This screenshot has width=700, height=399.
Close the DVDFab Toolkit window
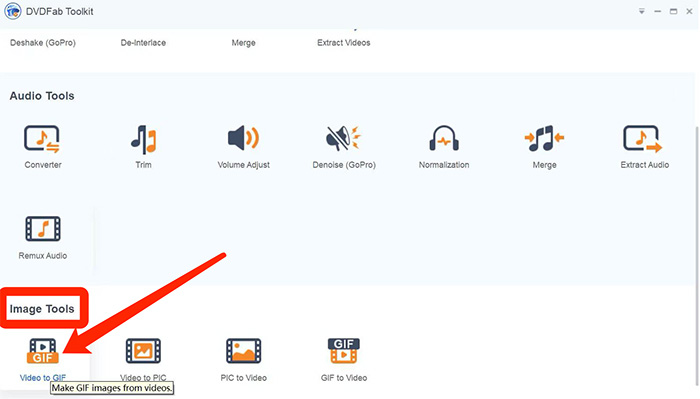pos(689,11)
